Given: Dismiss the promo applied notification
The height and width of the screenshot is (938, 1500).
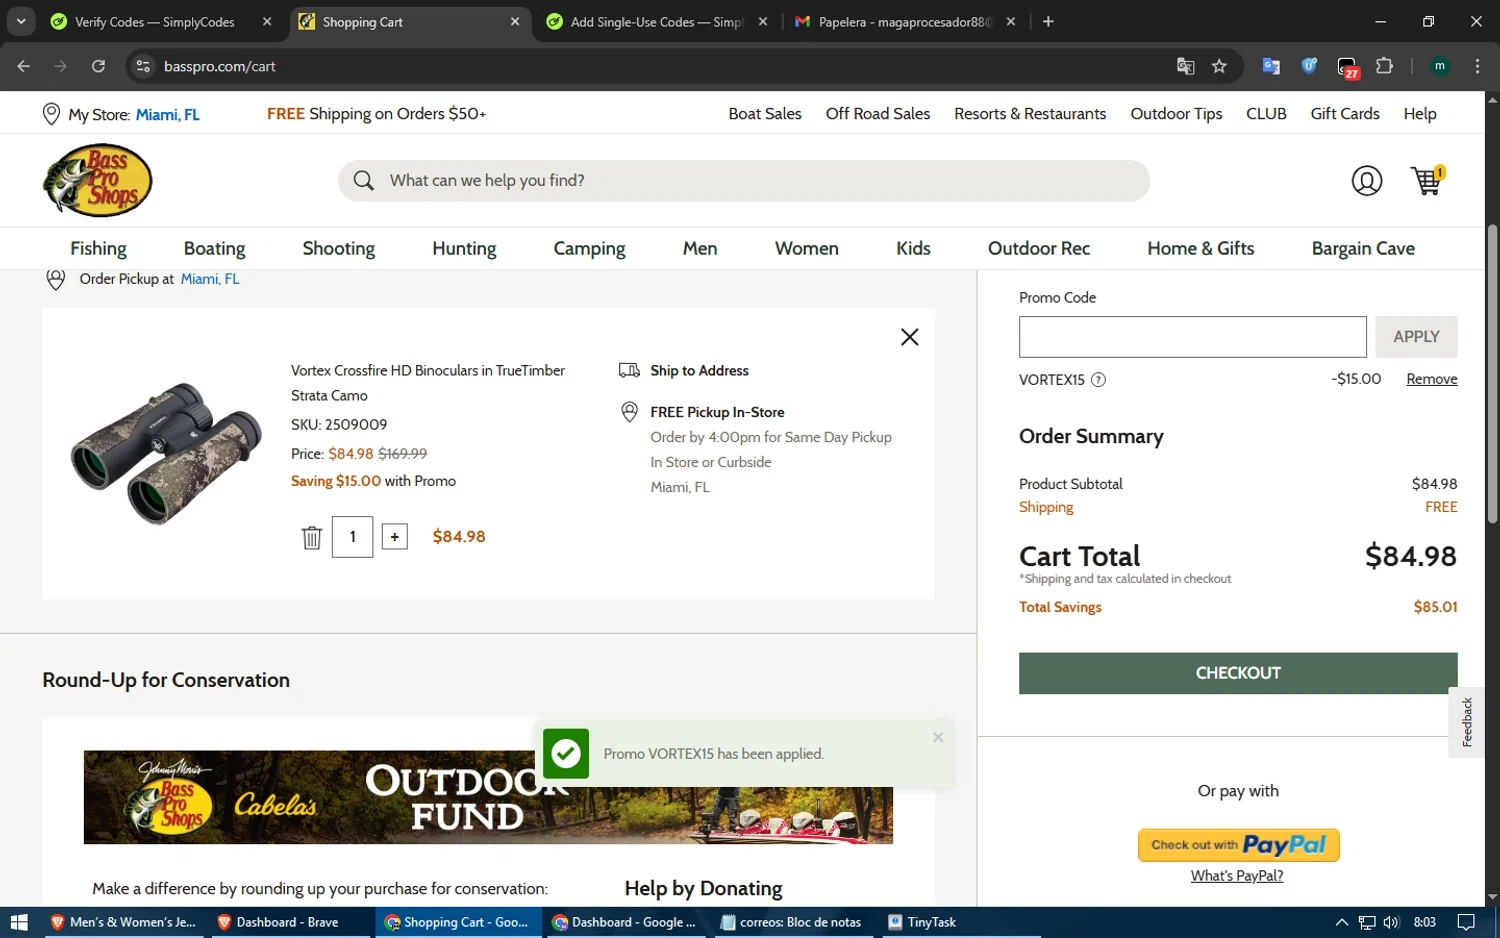Looking at the screenshot, I should [x=937, y=737].
